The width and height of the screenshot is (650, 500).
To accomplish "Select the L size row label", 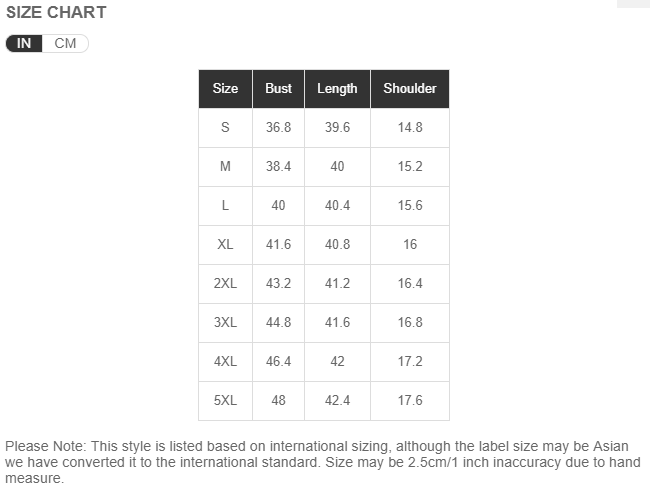I will tap(225, 205).
